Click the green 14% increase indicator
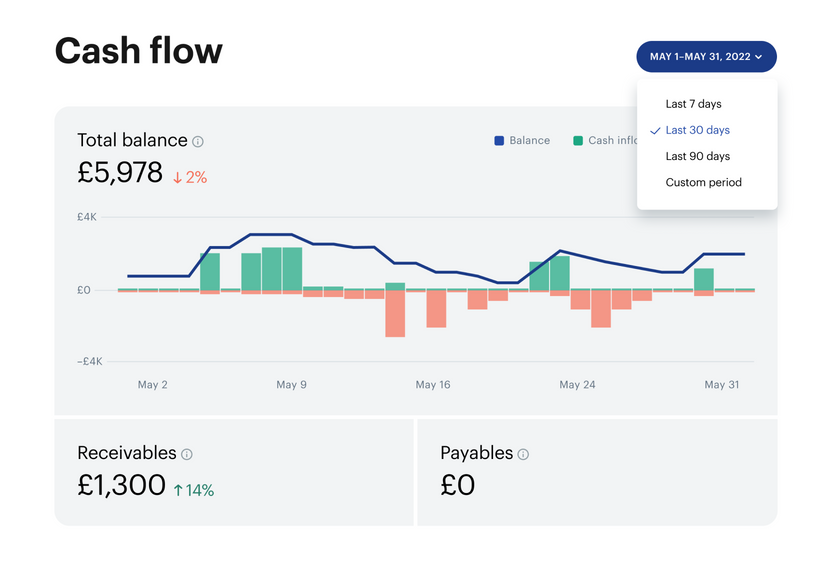The width and height of the screenshot is (832, 564). point(194,490)
